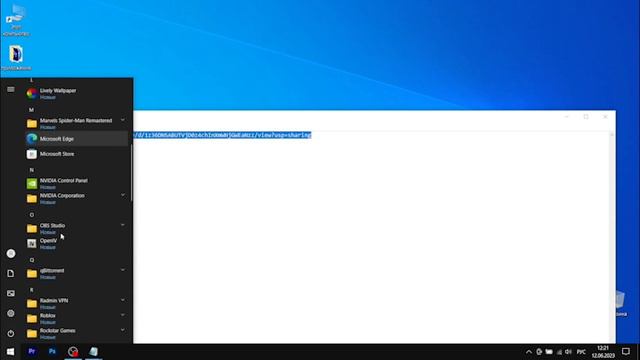The width and height of the screenshot is (640, 360).
Task: Open Microsoft Store app entry
Action: coord(76,154)
